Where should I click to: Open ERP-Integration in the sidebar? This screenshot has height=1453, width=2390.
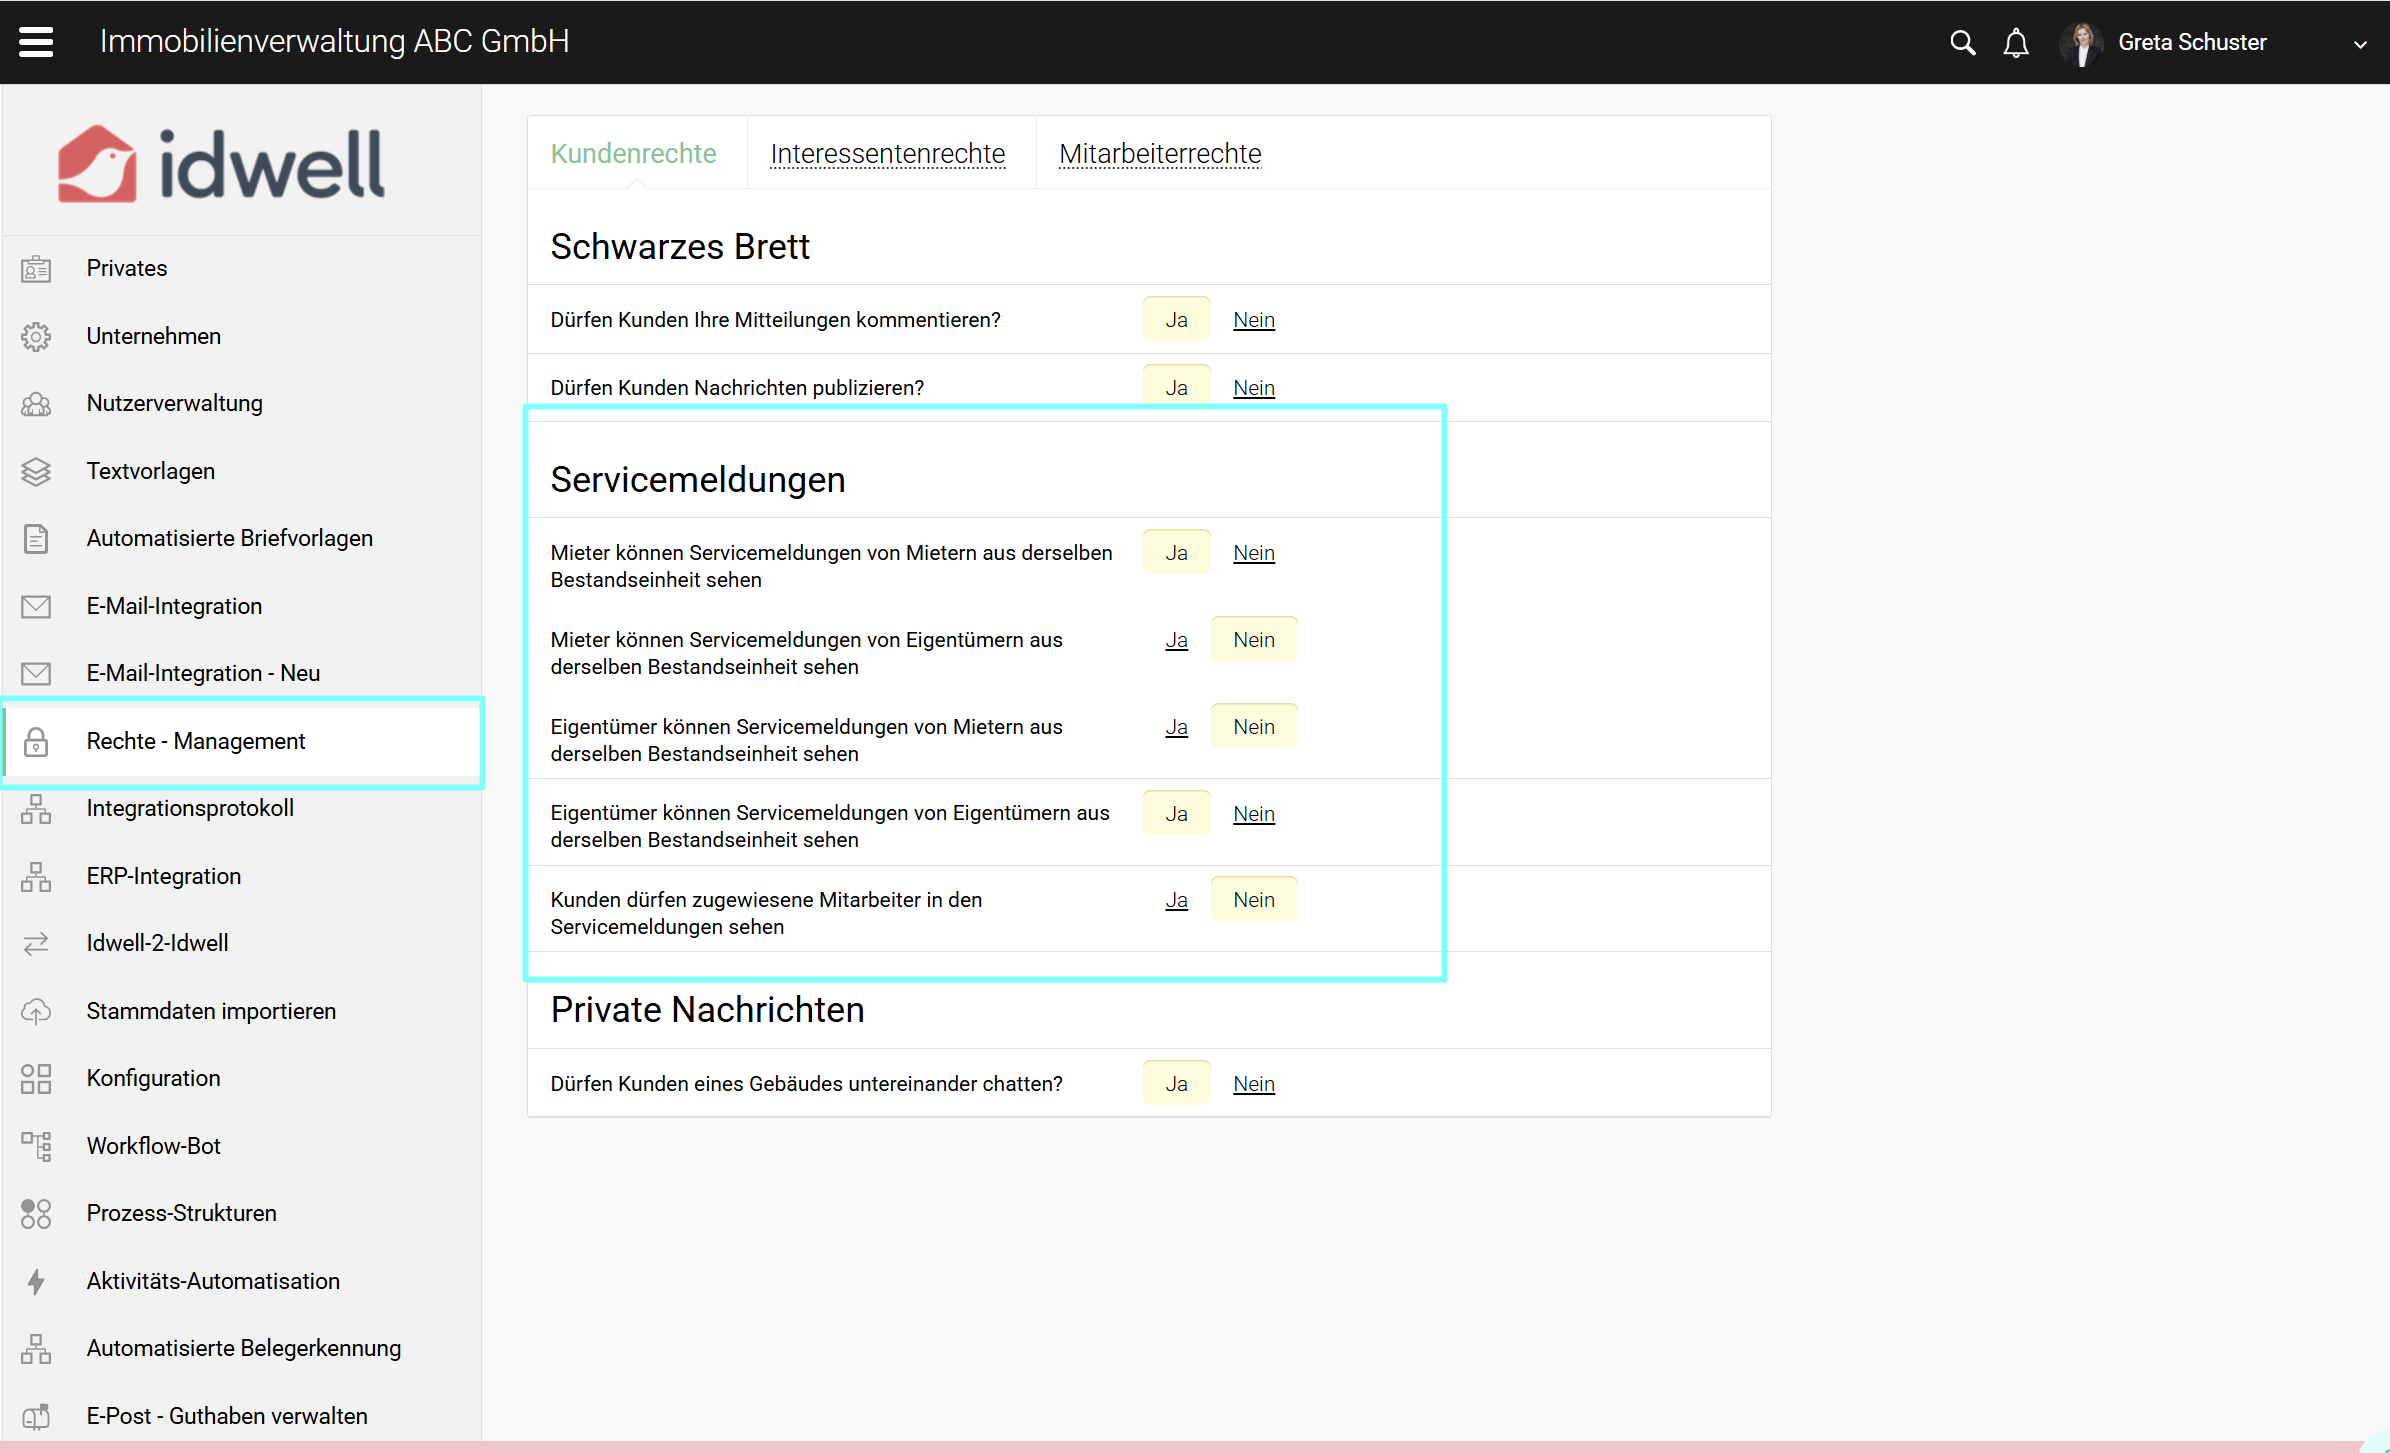click(x=163, y=876)
